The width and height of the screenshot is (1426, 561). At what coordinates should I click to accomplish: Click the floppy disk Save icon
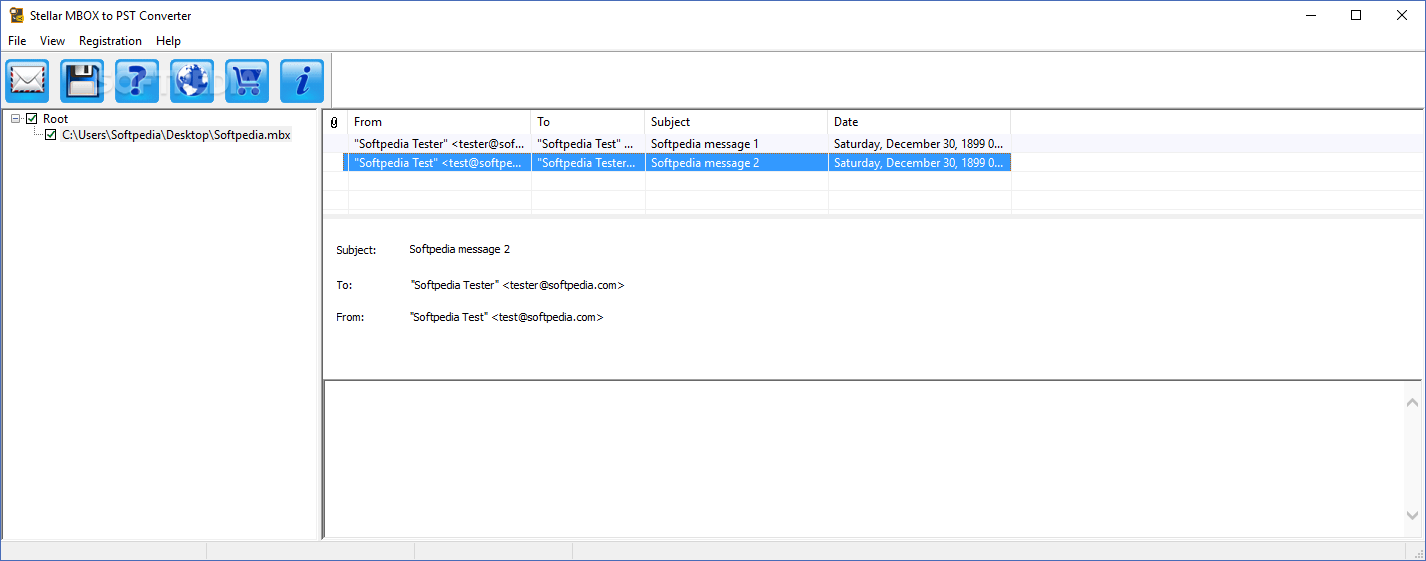point(82,81)
